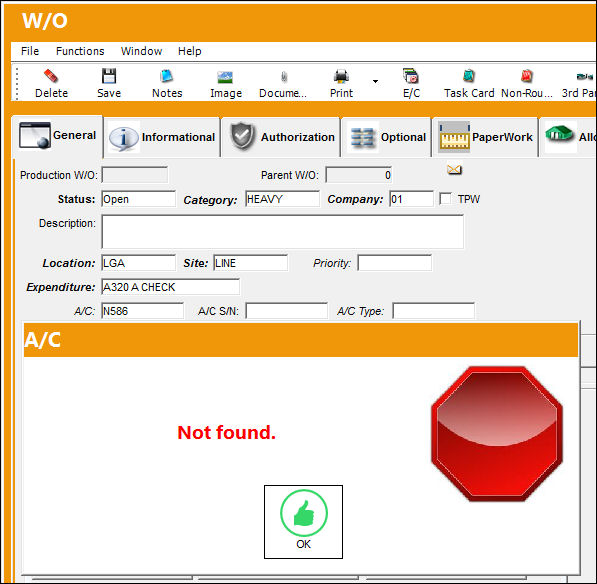Open the Window menu
This screenshot has height=584, width=597.
141,51
